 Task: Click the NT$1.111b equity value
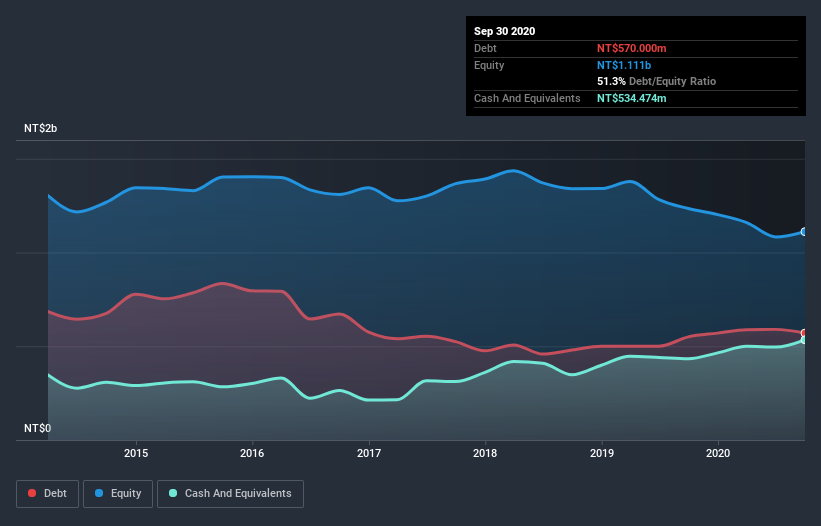click(624, 65)
